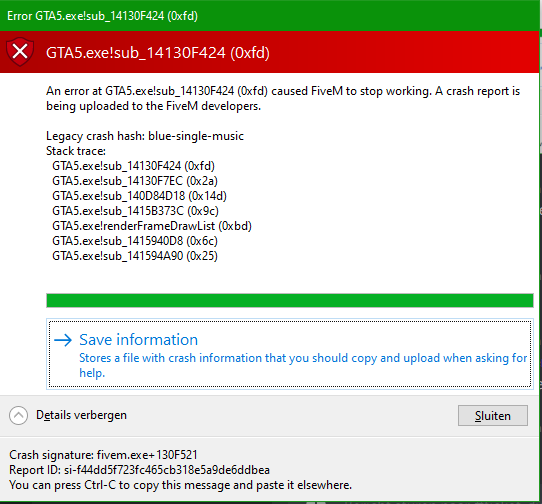This screenshot has width=542, height=504.
Task: Click the blue Save information arrow icon
Action: (63, 340)
